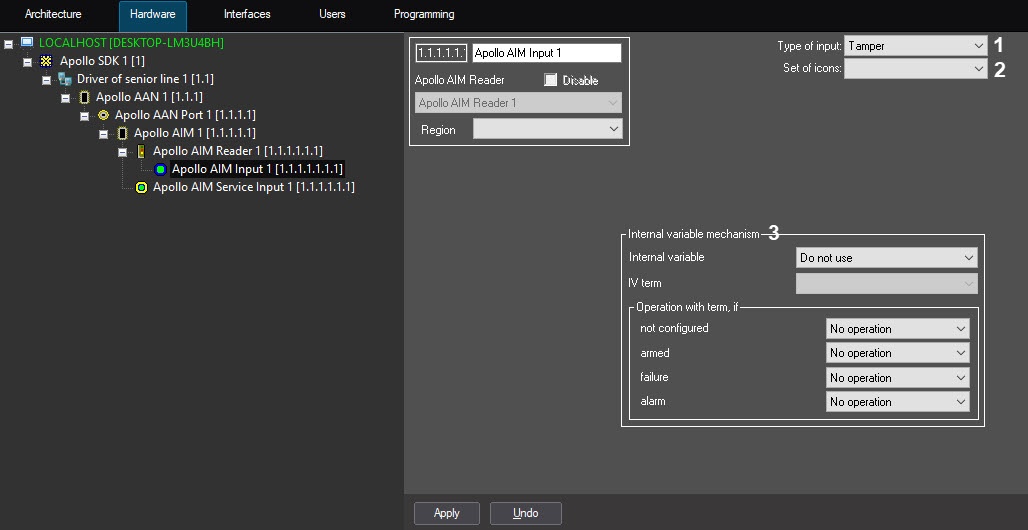
Task: Click the Apollo AIM 1 device icon
Action: coord(122,133)
